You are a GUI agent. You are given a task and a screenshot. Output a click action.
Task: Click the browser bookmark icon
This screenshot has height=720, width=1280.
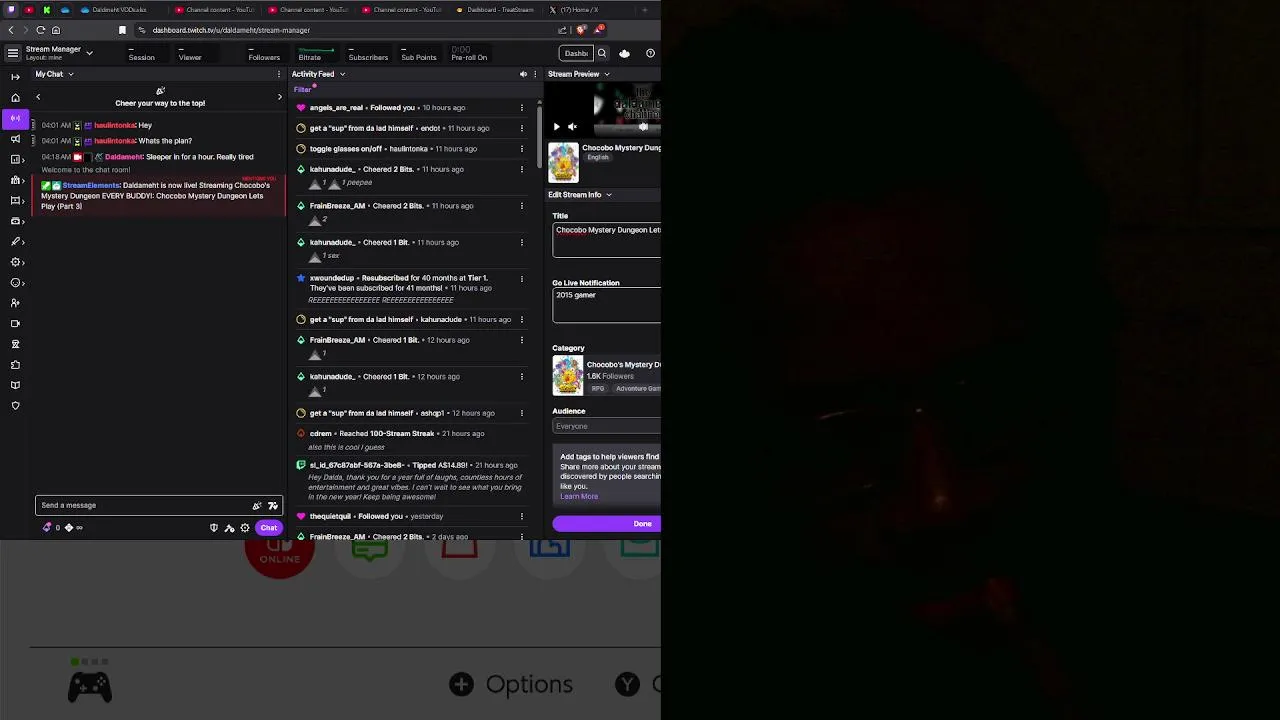click(x=123, y=30)
